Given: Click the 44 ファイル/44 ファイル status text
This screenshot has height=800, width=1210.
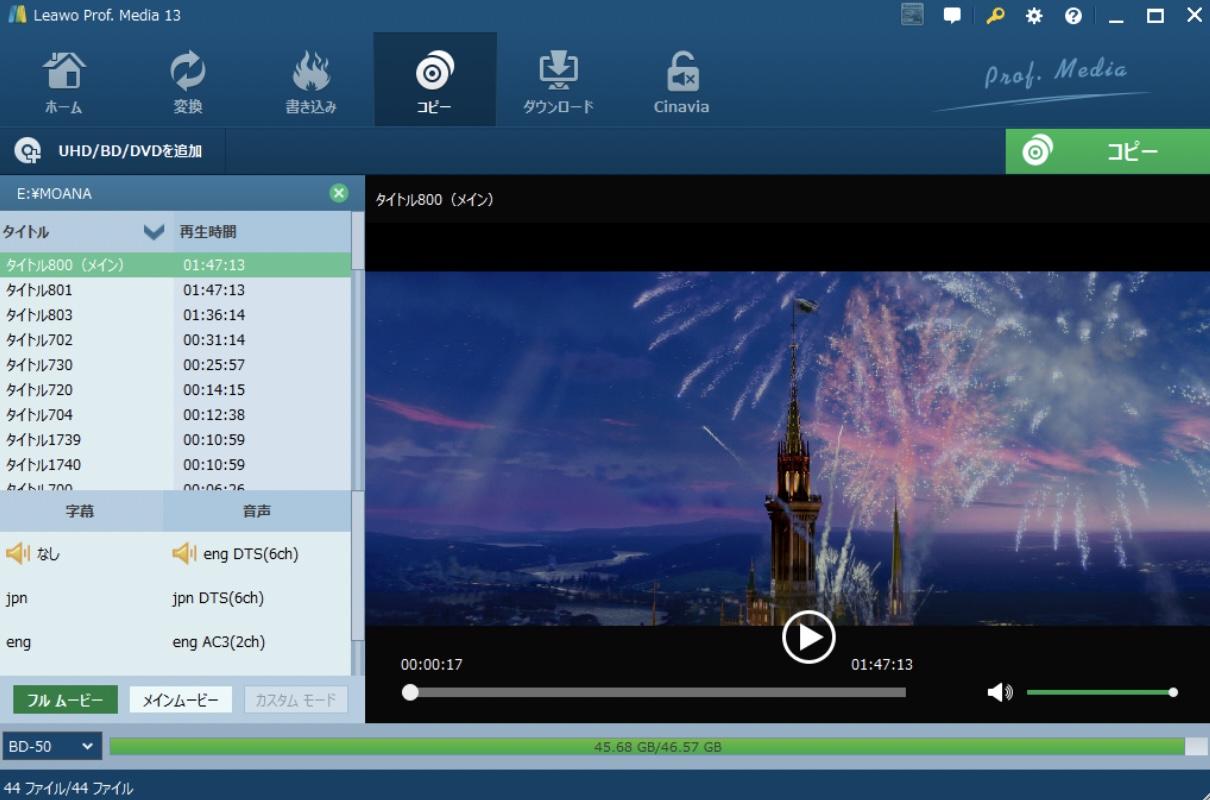Looking at the screenshot, I should click(x=68, y=788).
